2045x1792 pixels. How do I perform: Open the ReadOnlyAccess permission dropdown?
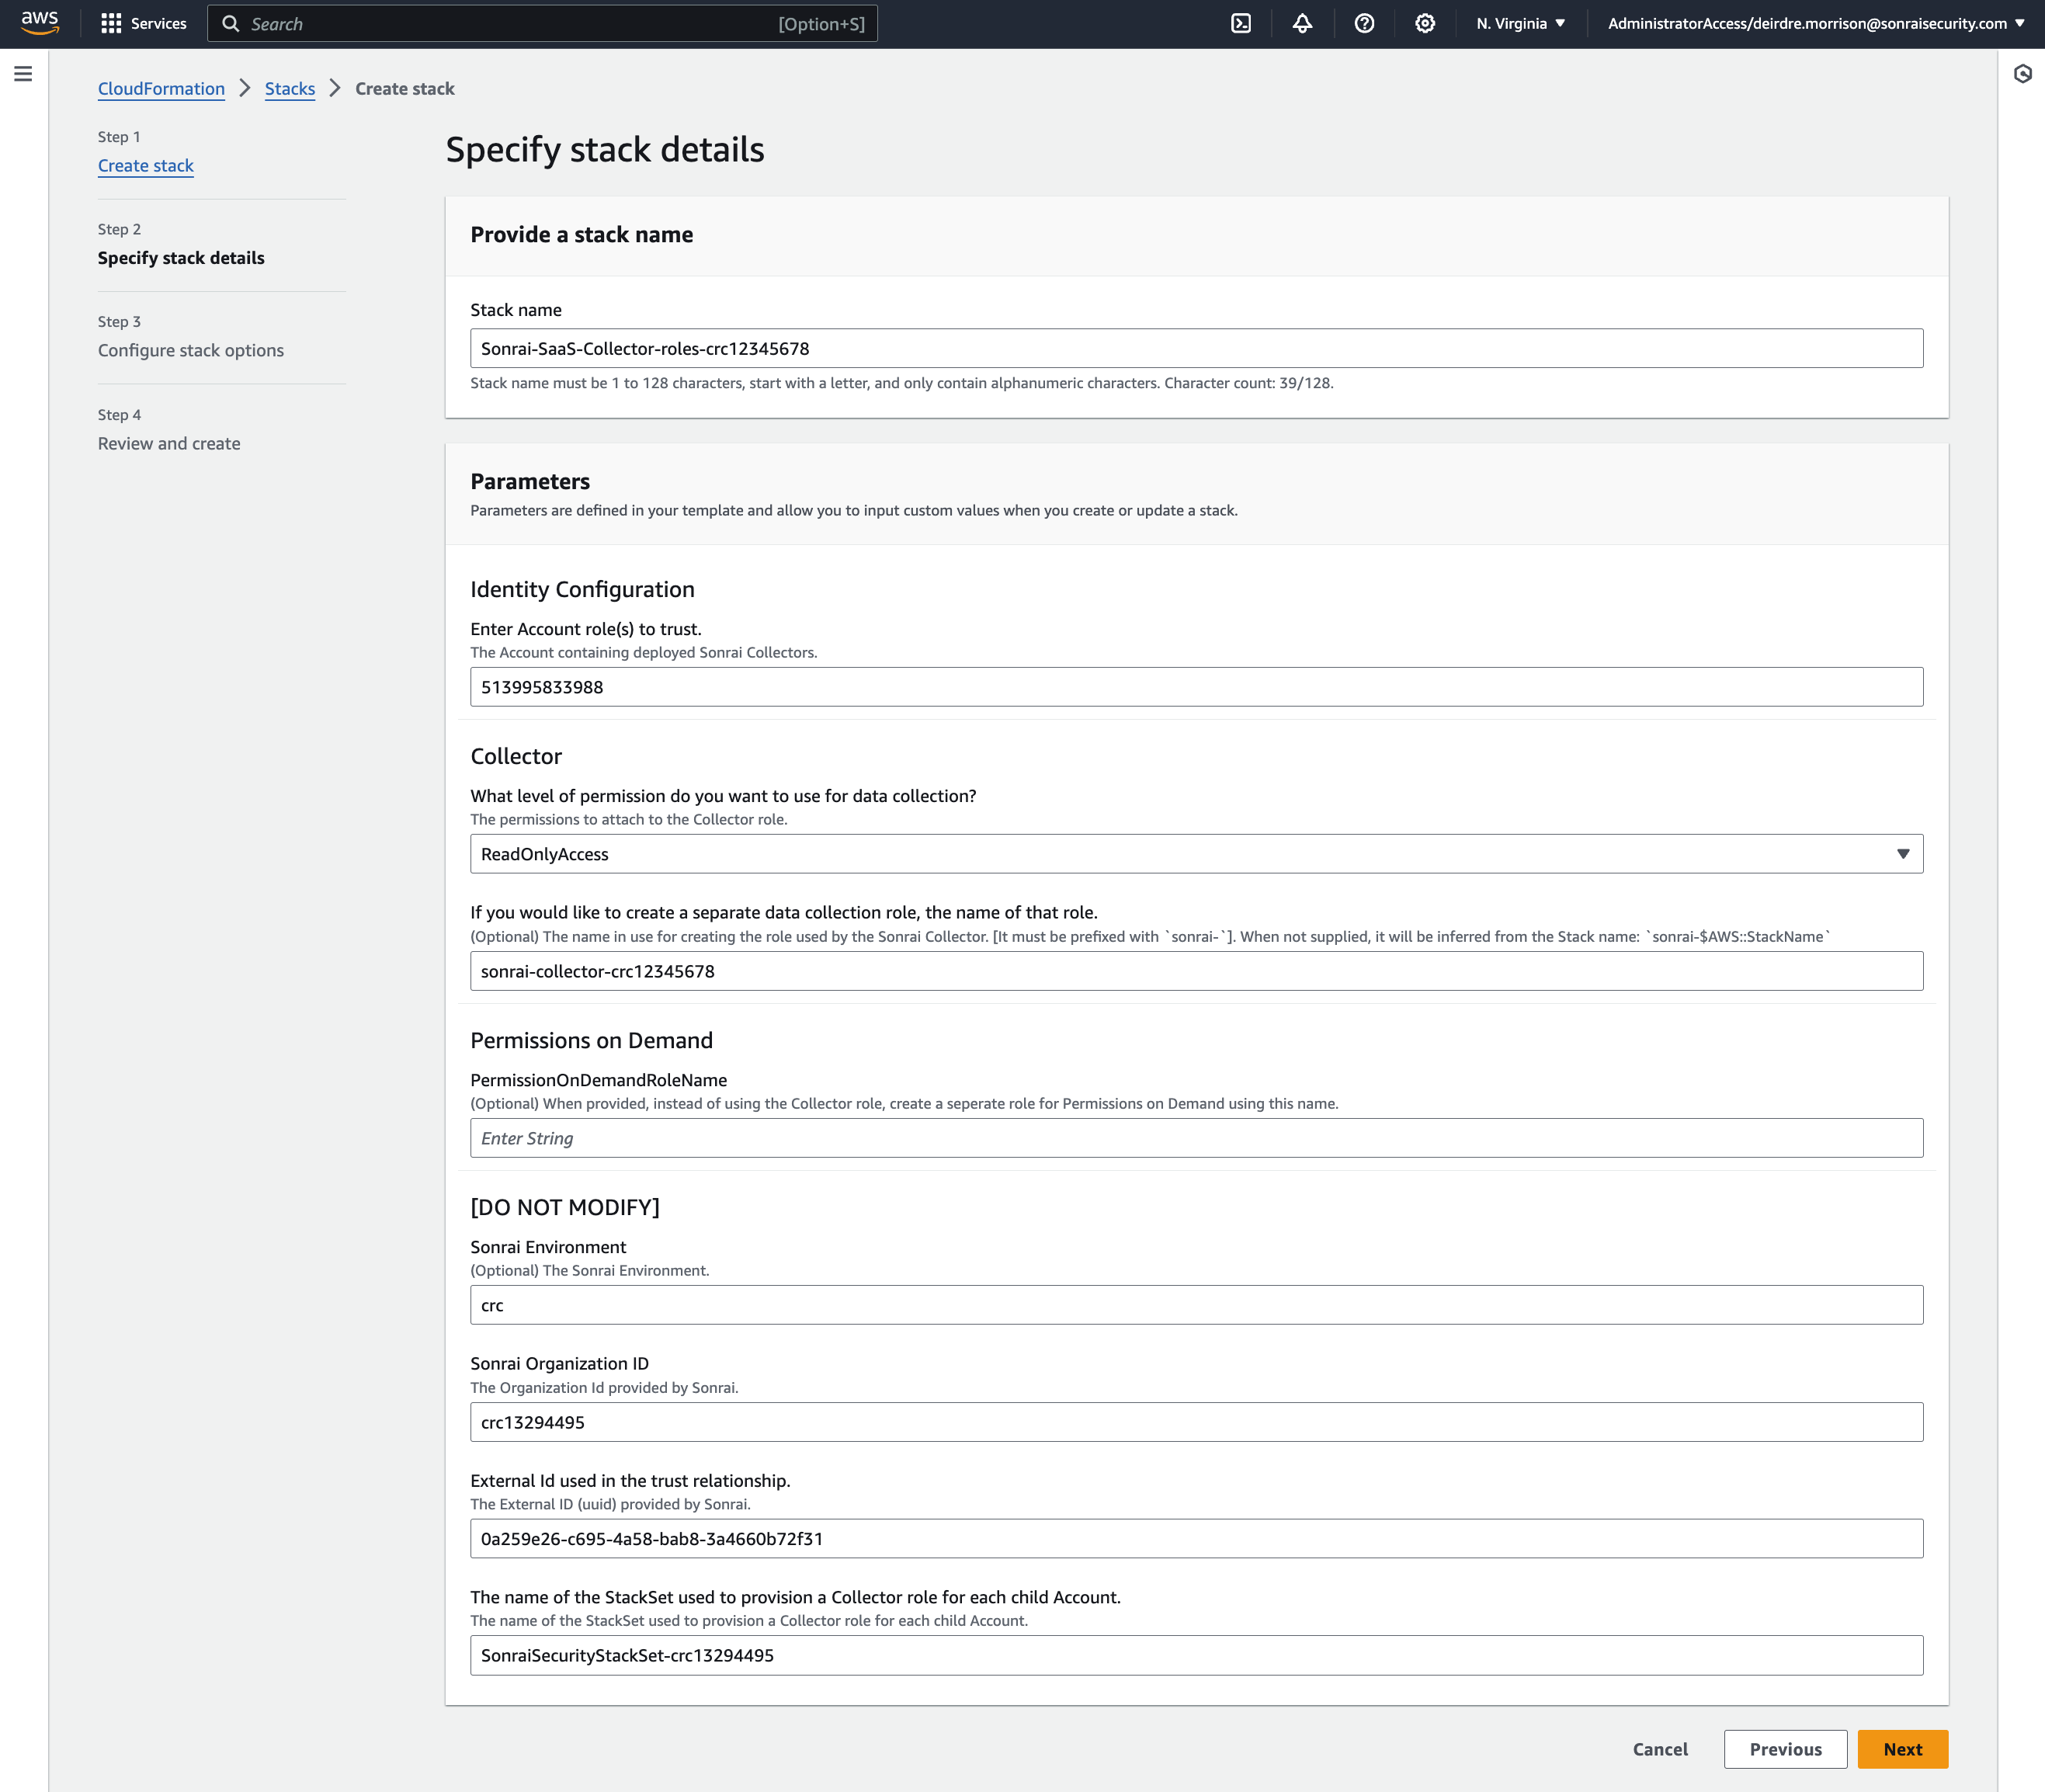[1196, 854]
